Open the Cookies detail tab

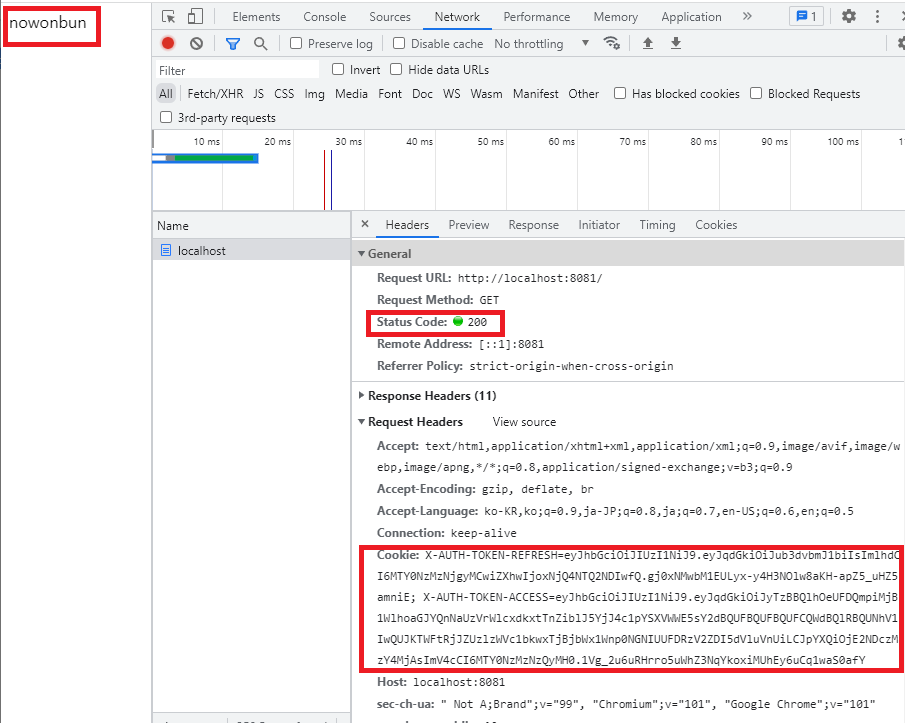tap(716, 224)
